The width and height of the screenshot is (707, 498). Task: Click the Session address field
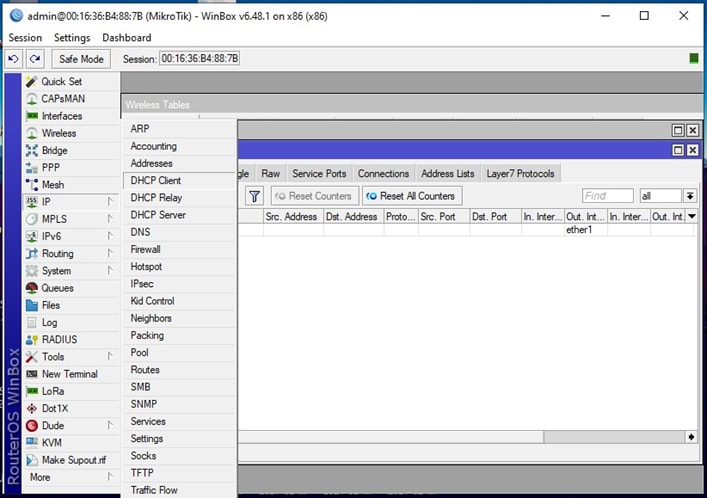click(x=199, y=59)
